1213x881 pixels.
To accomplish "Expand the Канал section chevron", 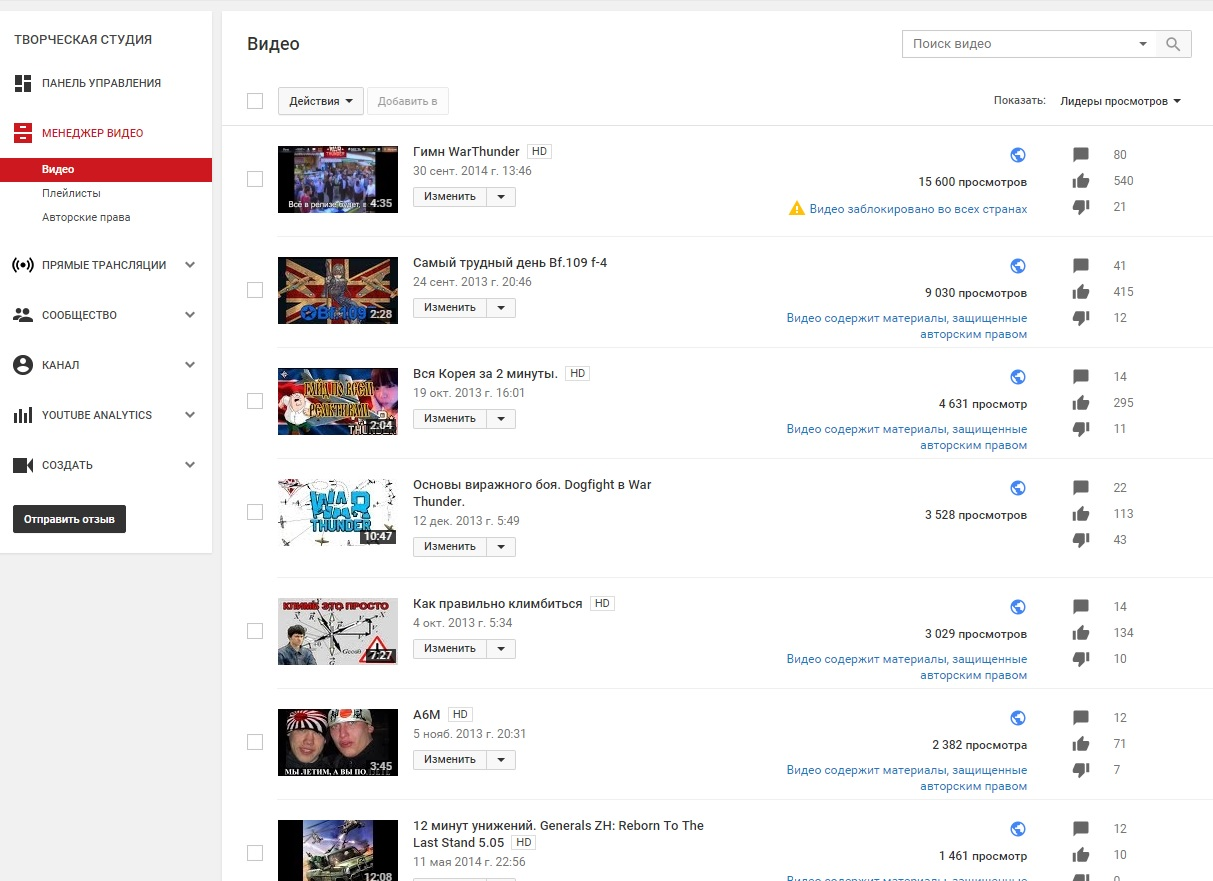I will [190, 365].
